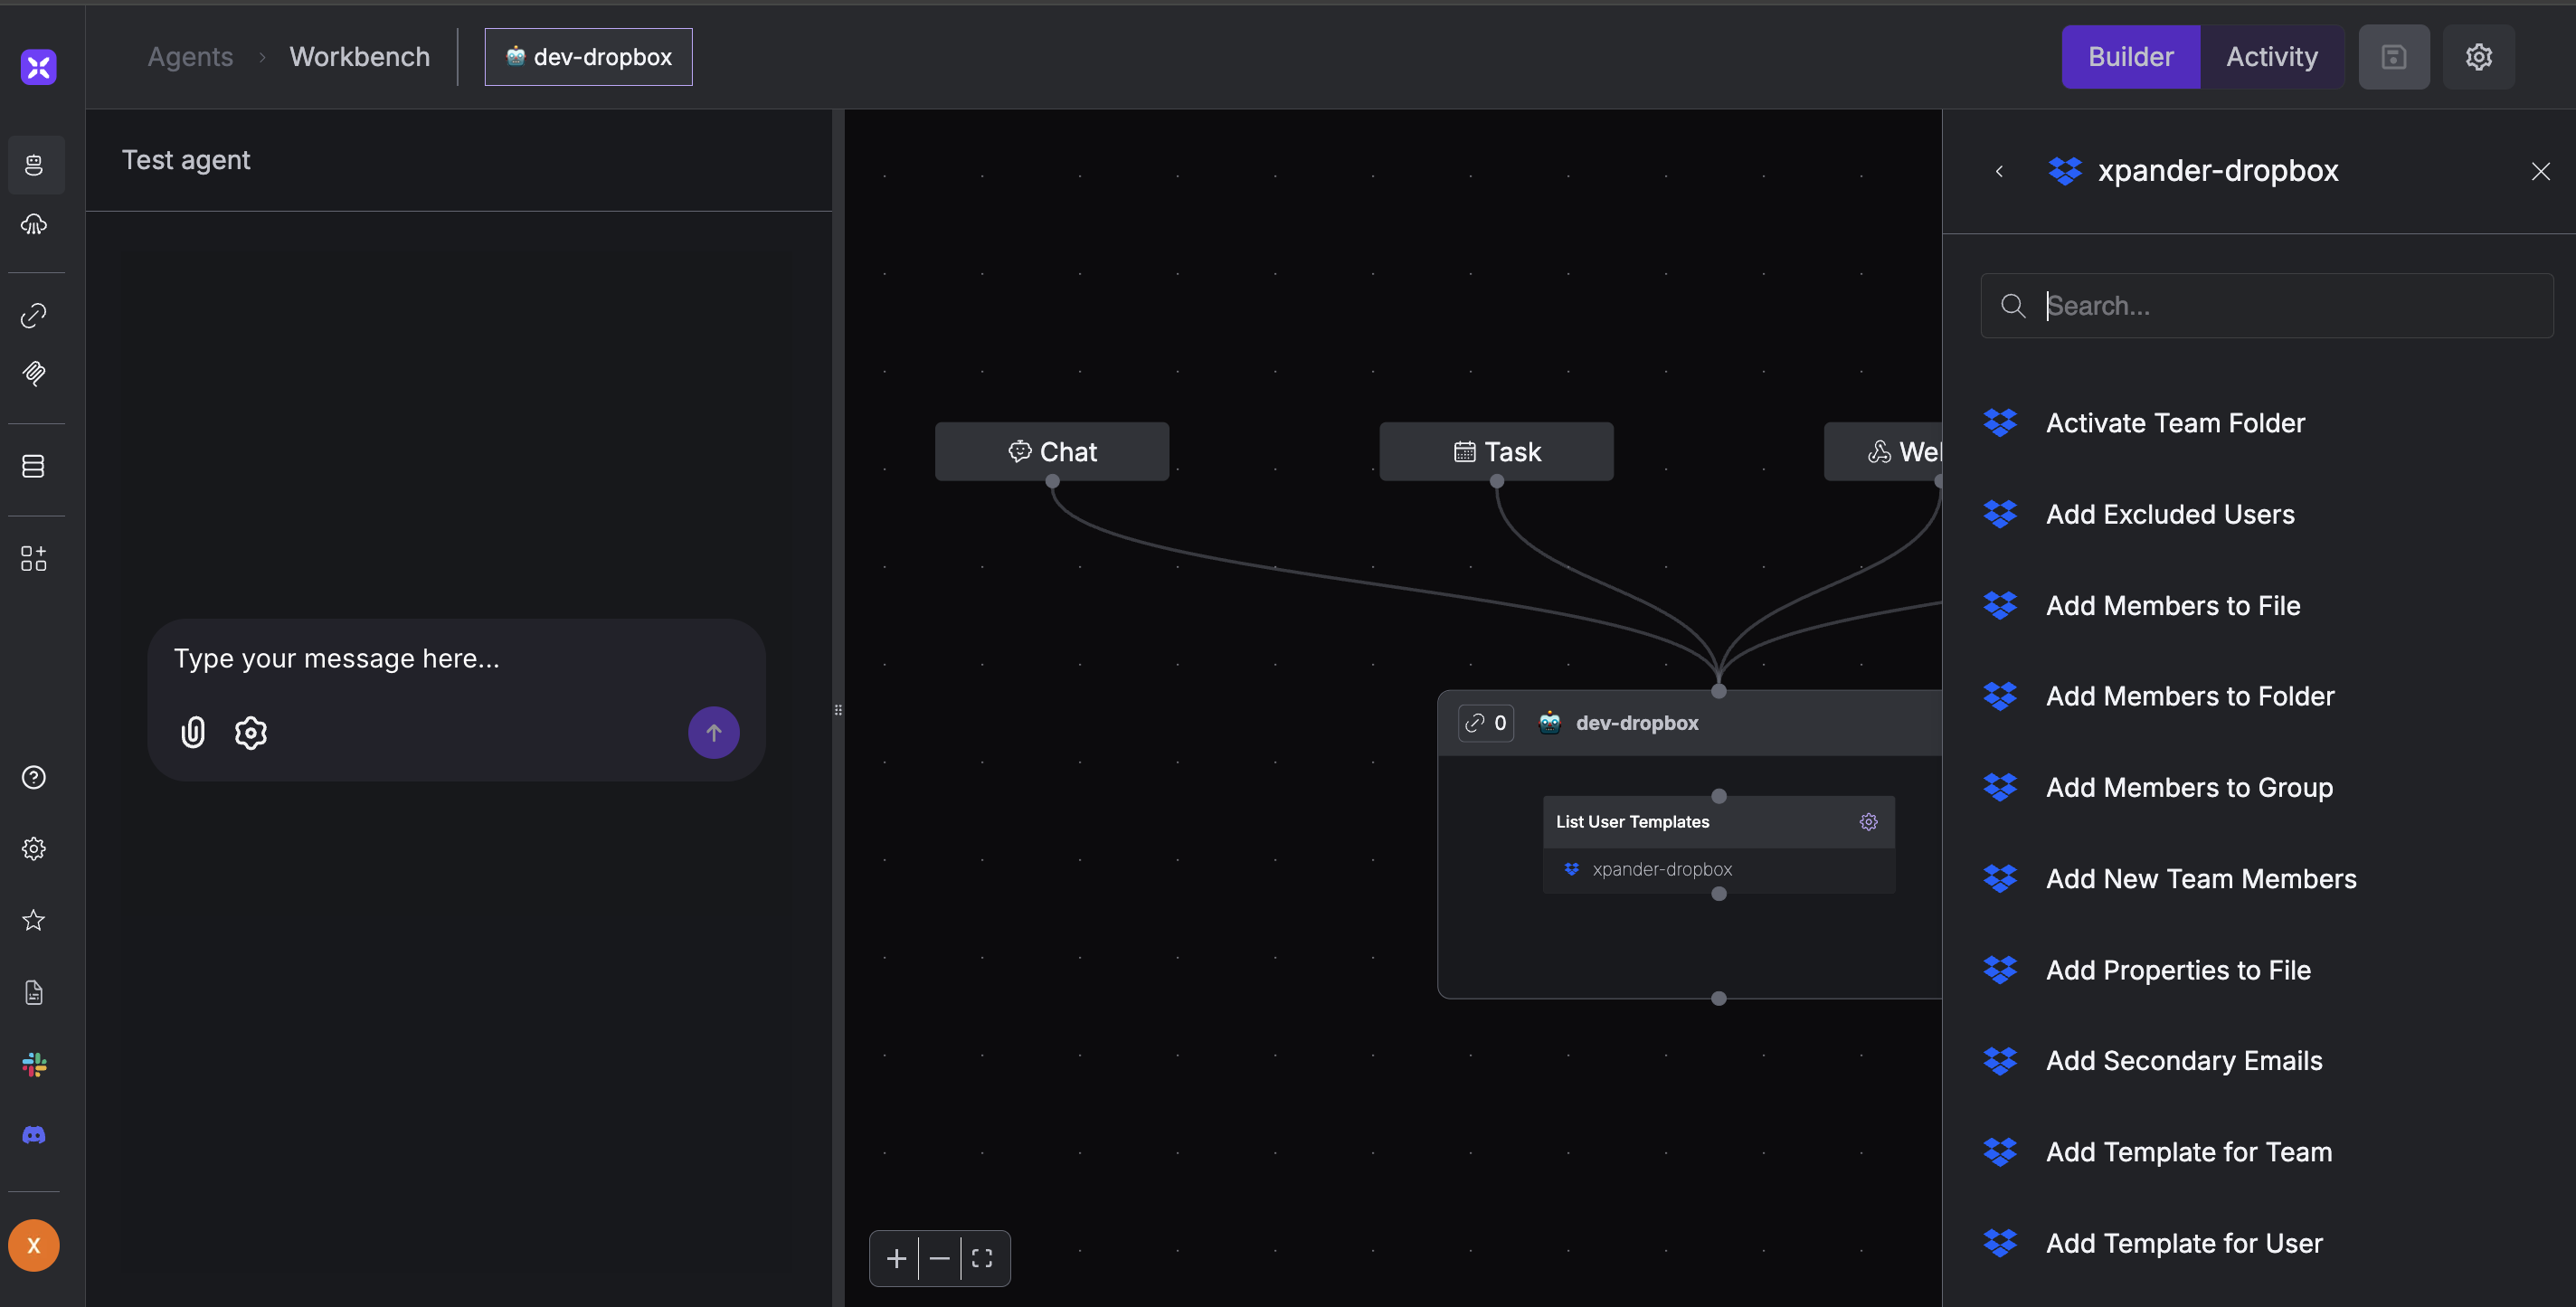The height and width of the screenshot is (1307, 2576).
Task: Click the Agents breadcrumb link
Action: [x=190, y=57]
